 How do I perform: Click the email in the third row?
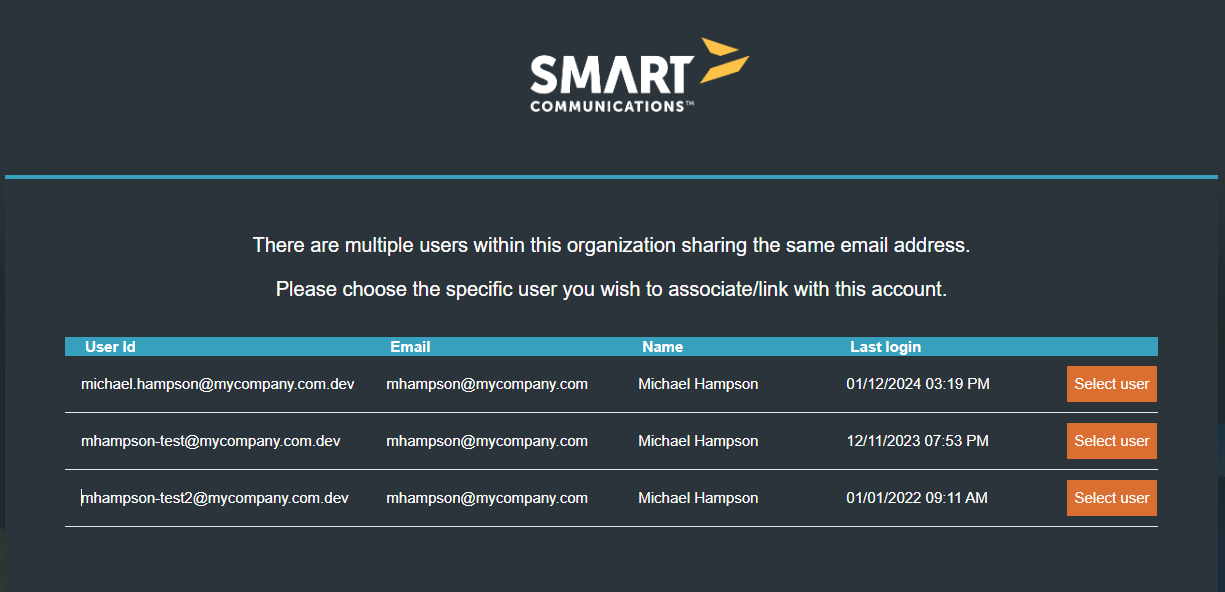pos(486,498)
